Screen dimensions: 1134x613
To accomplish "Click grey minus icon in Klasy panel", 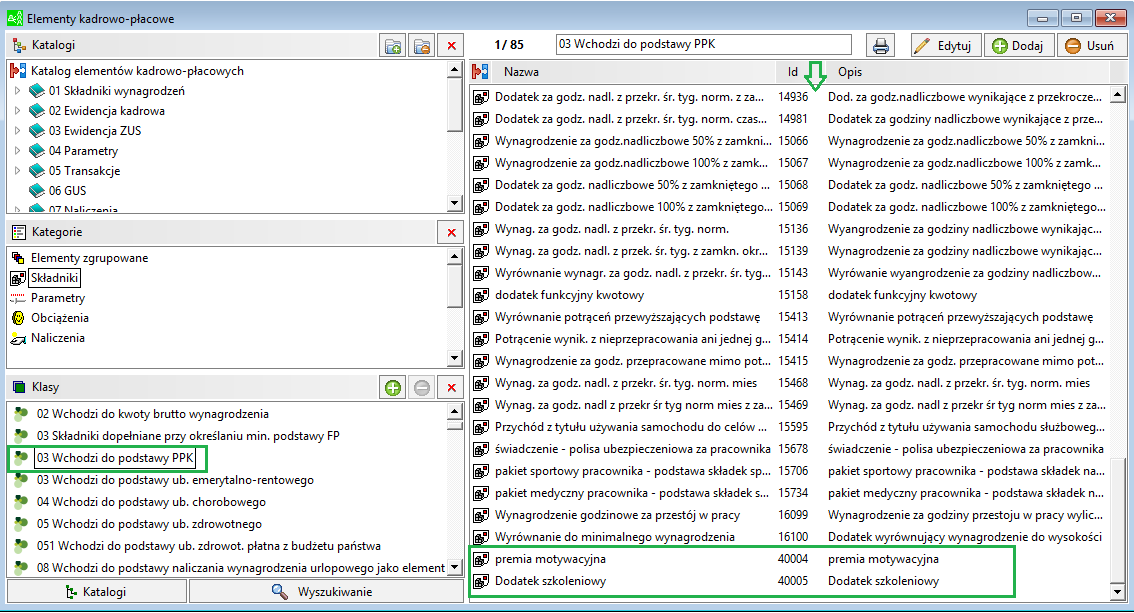I will 422,388.
